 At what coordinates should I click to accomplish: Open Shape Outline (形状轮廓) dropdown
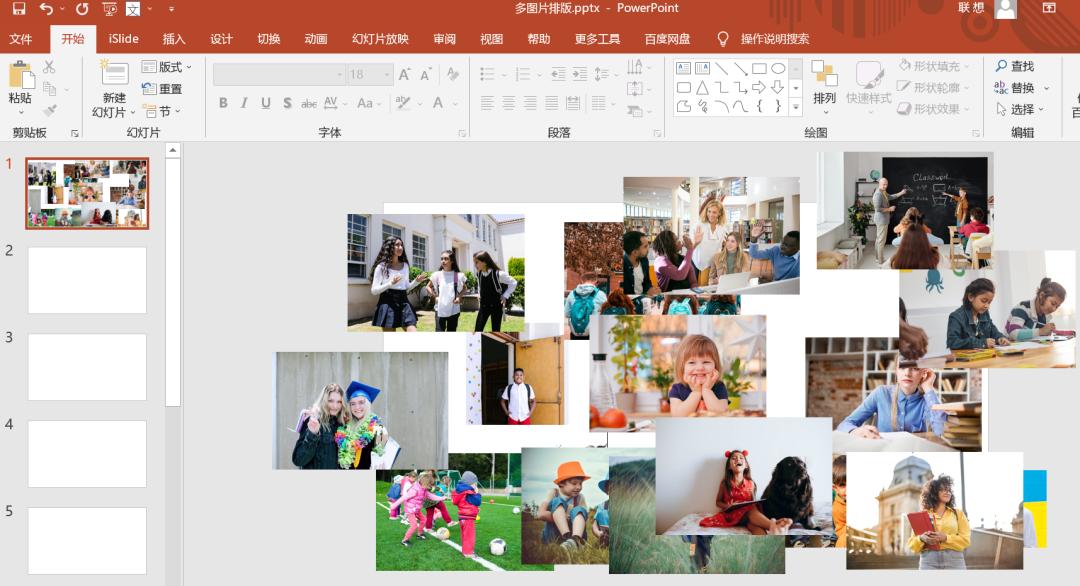(933, 87)
